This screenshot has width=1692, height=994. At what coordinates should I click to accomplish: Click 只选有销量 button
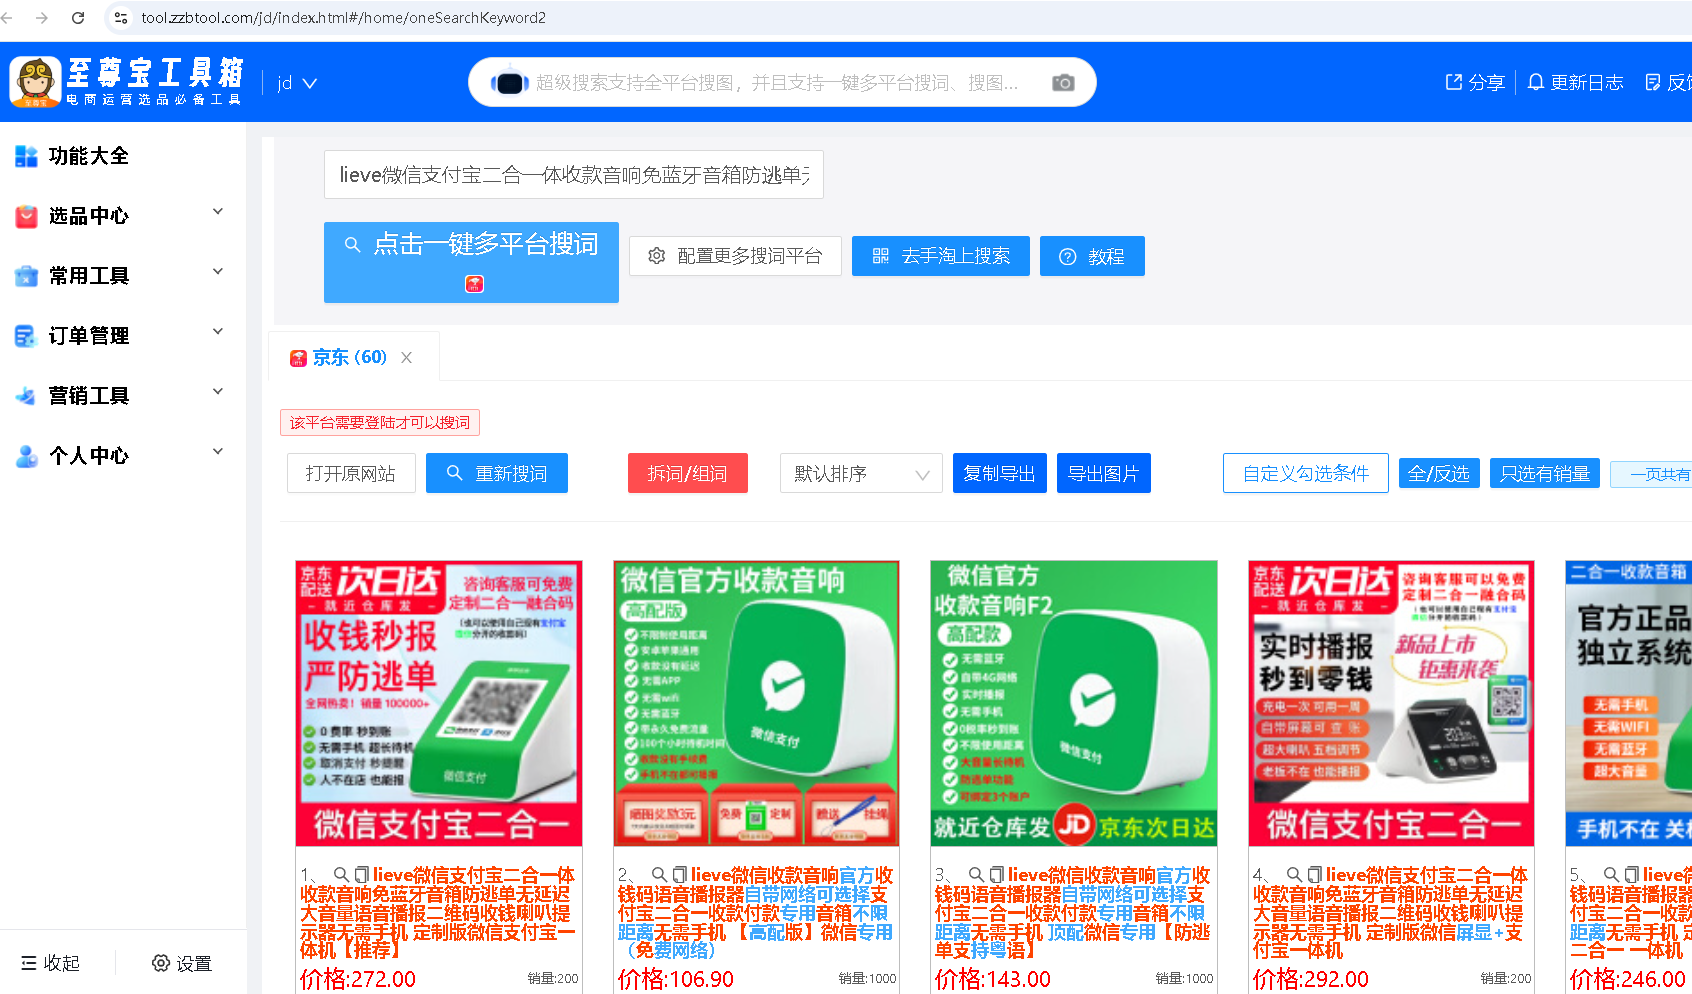point(1545,473)
